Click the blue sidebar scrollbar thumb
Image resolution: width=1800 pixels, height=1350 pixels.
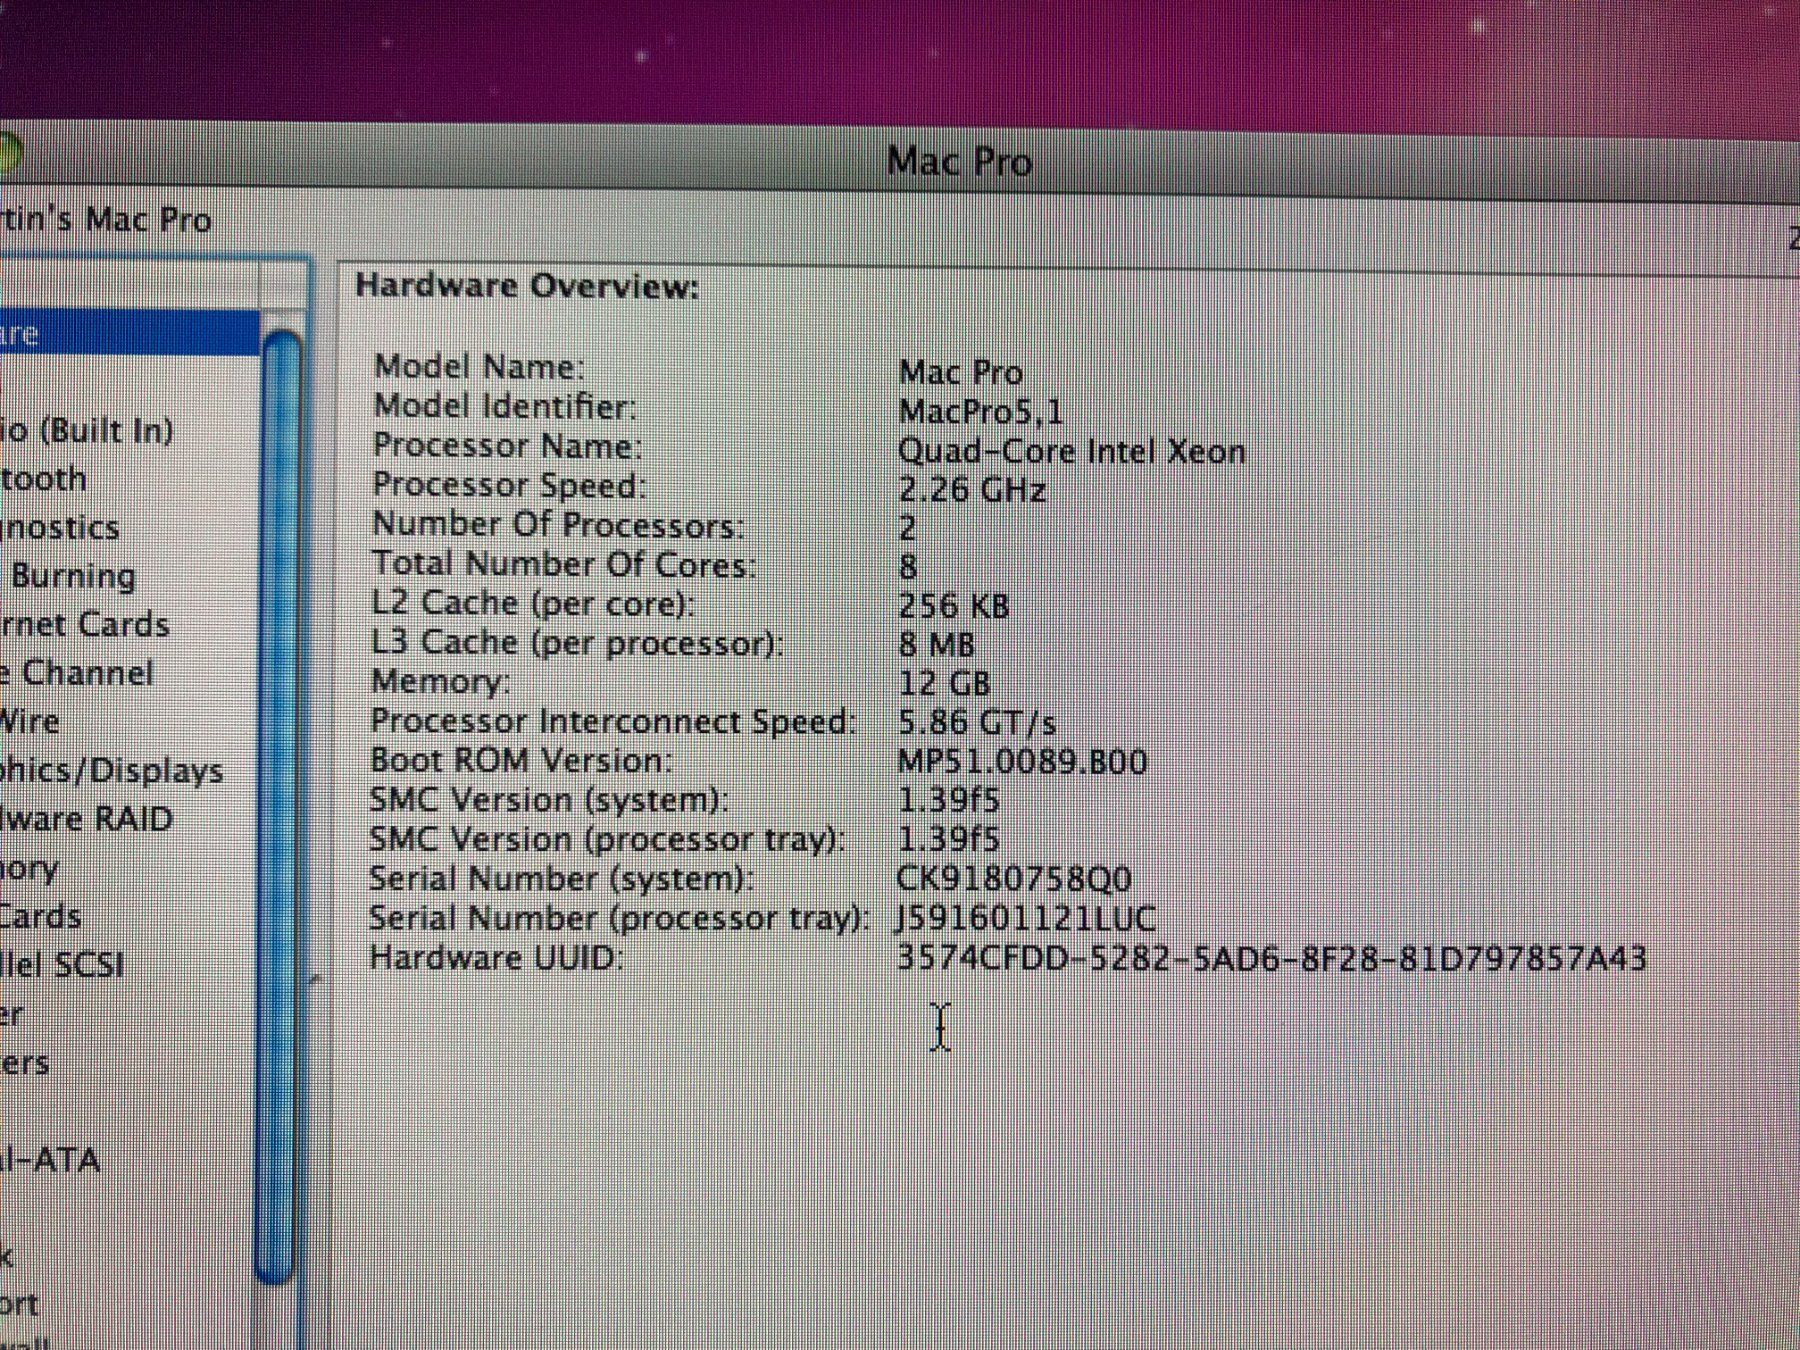click(279, 805)
